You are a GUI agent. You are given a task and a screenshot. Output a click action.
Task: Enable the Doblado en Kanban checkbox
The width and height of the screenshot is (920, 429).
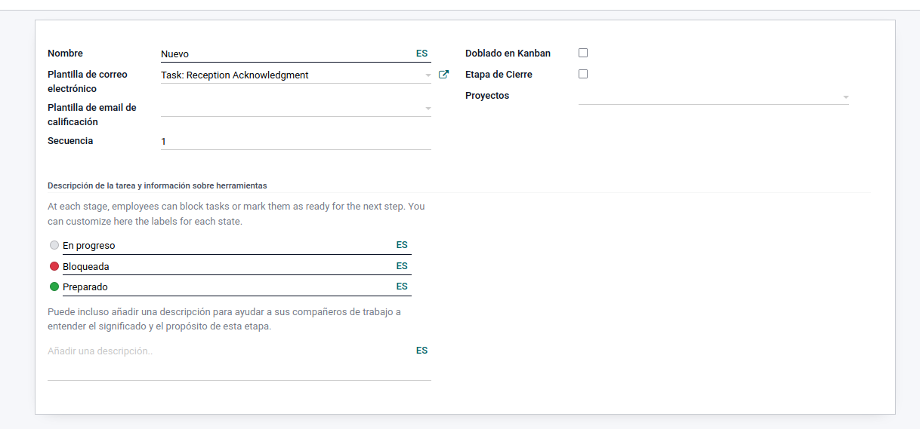coord(583,53)
